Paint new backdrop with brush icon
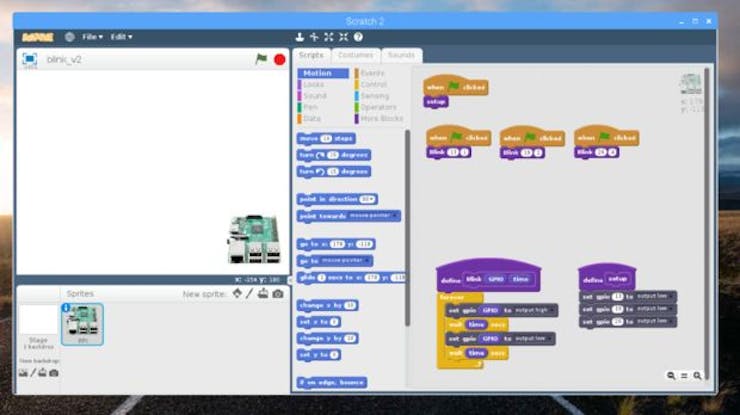The height and width of the screenshot is (415, 740). click(33, 373)
